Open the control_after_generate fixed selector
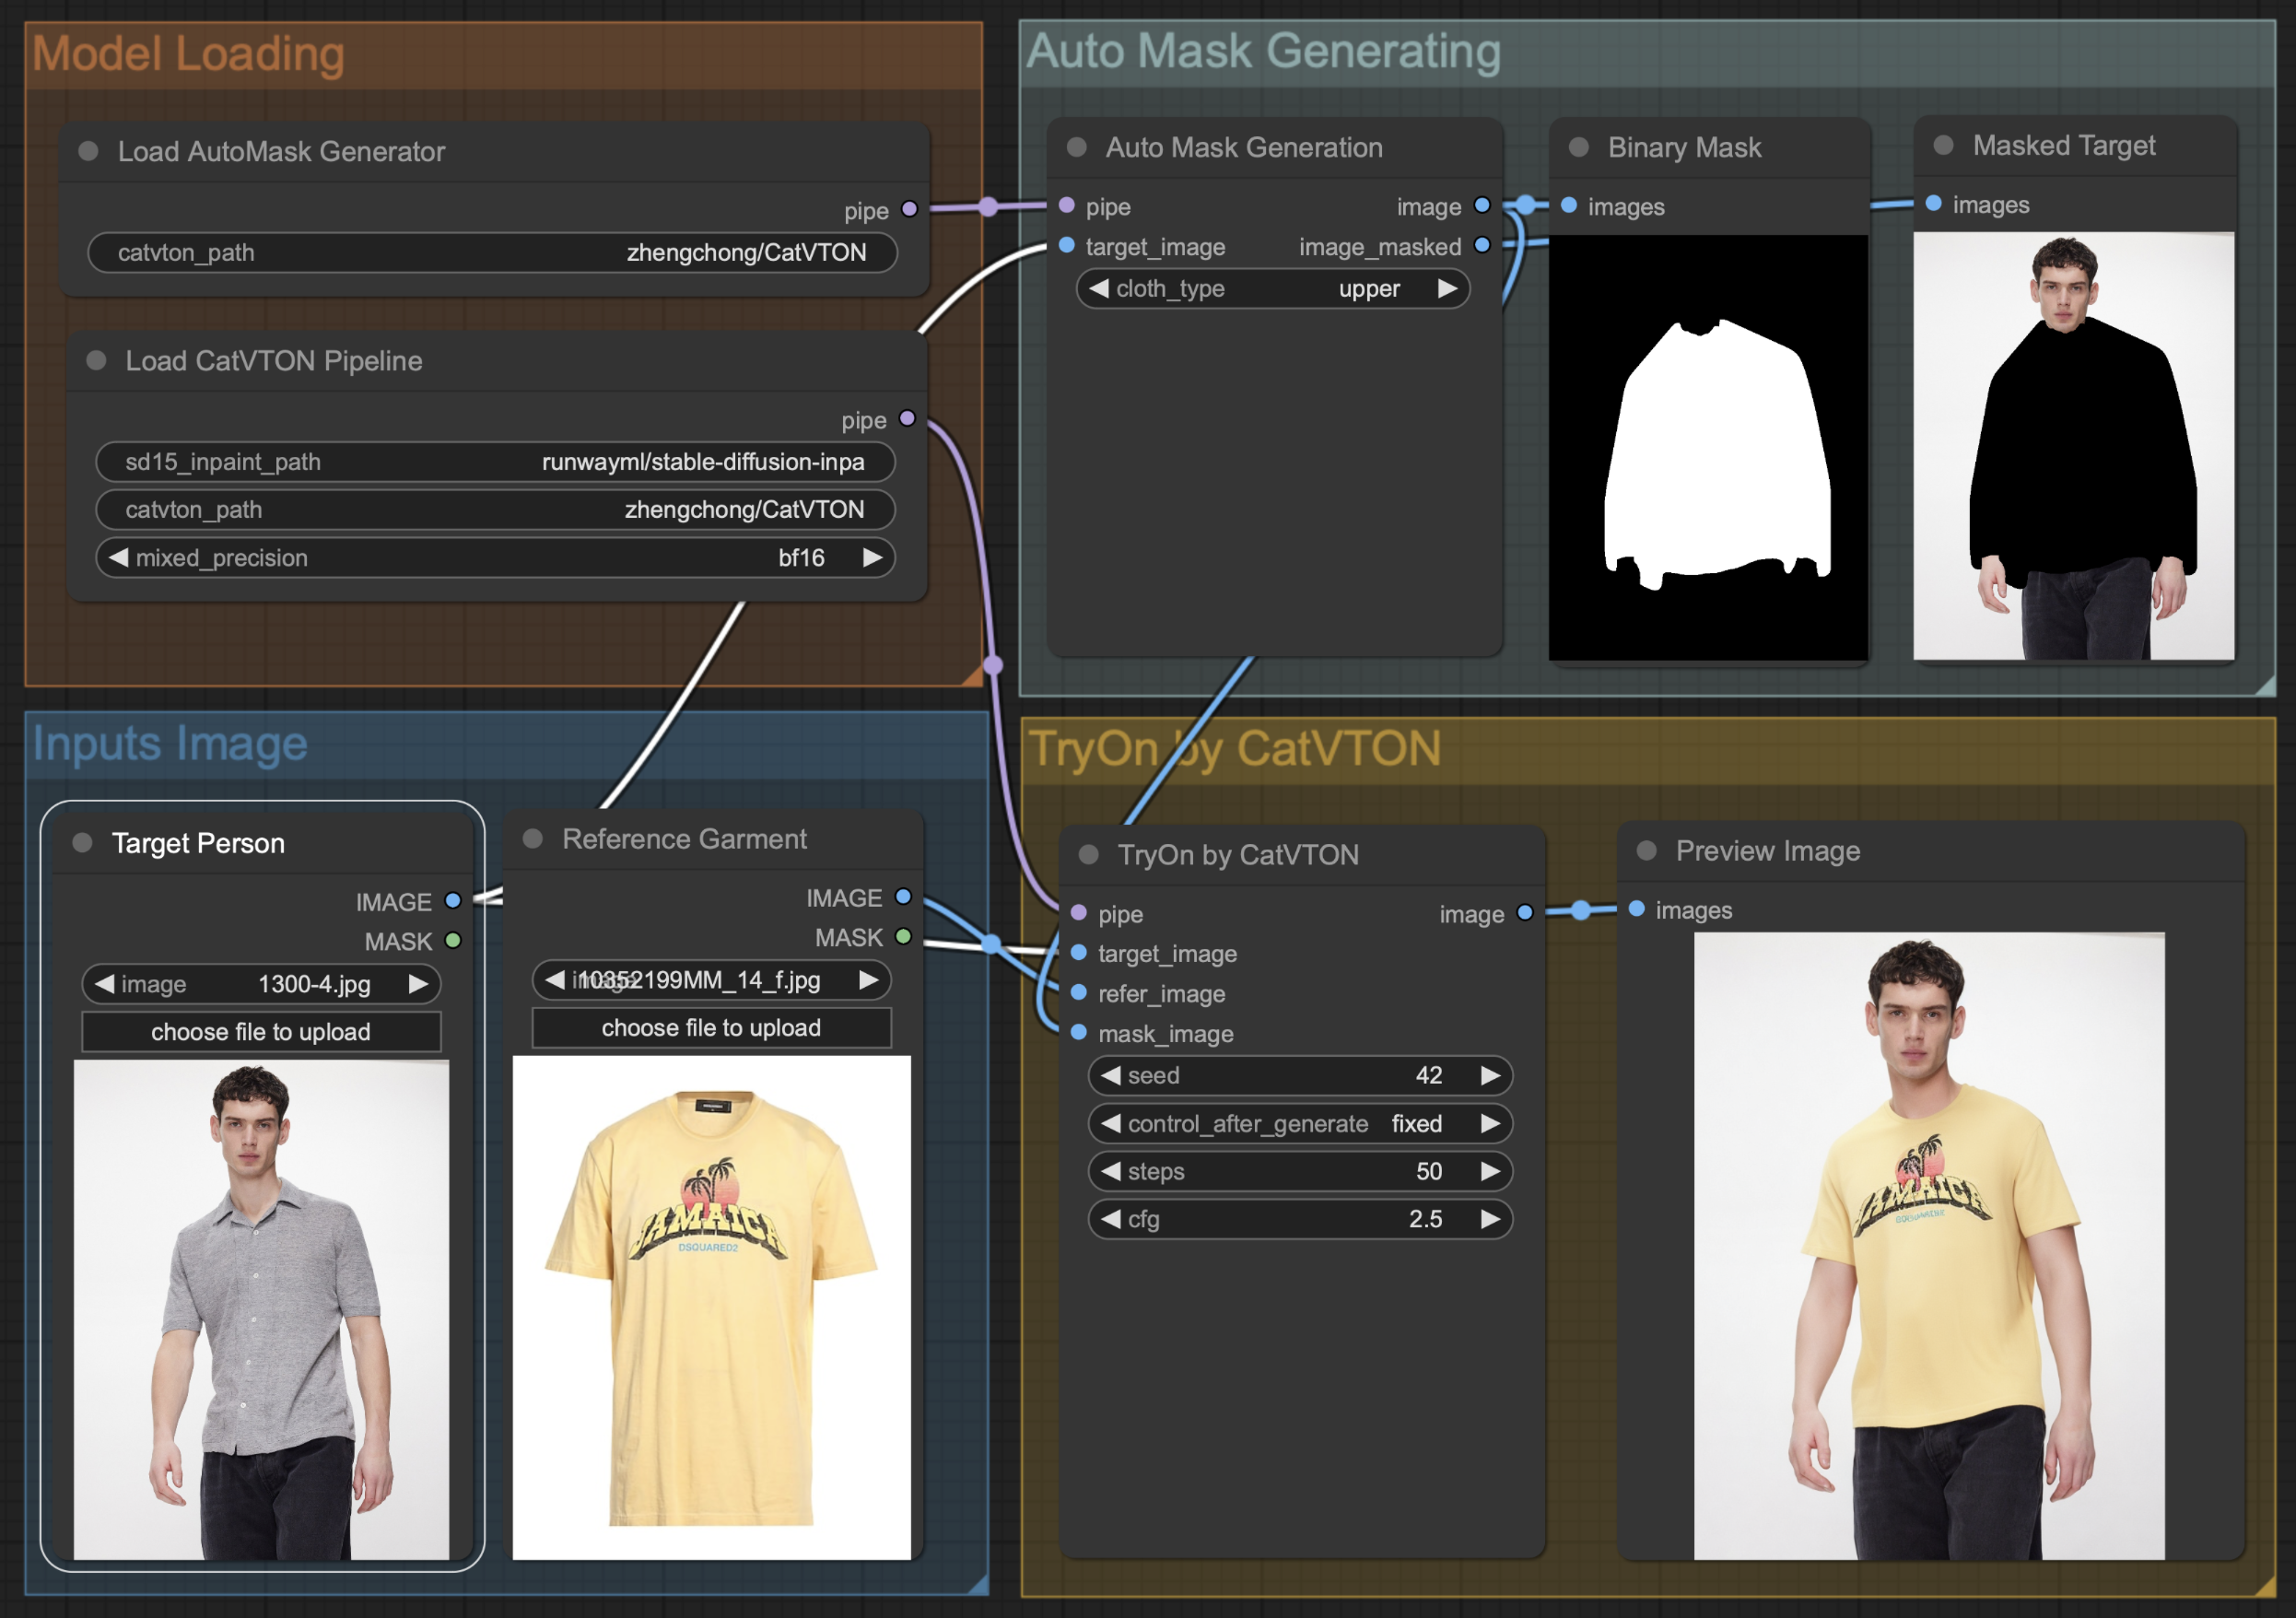Image resolution: width=2296 pixels, height=1618 pixels. click(1299, 1123)
